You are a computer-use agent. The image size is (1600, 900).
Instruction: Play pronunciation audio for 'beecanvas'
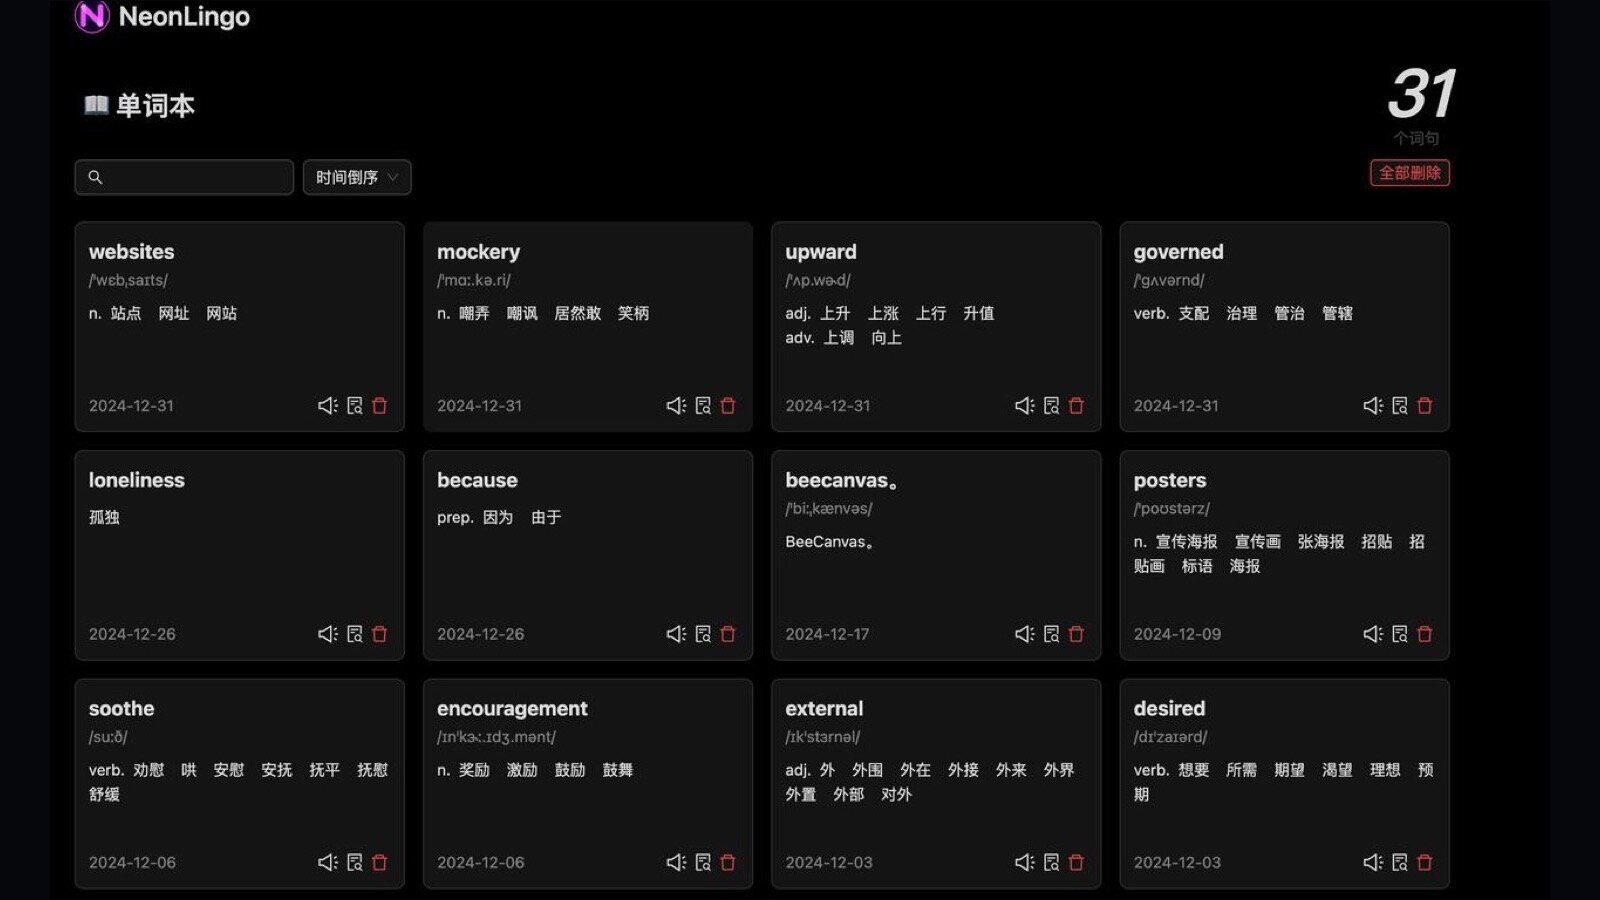[1024, 633]
